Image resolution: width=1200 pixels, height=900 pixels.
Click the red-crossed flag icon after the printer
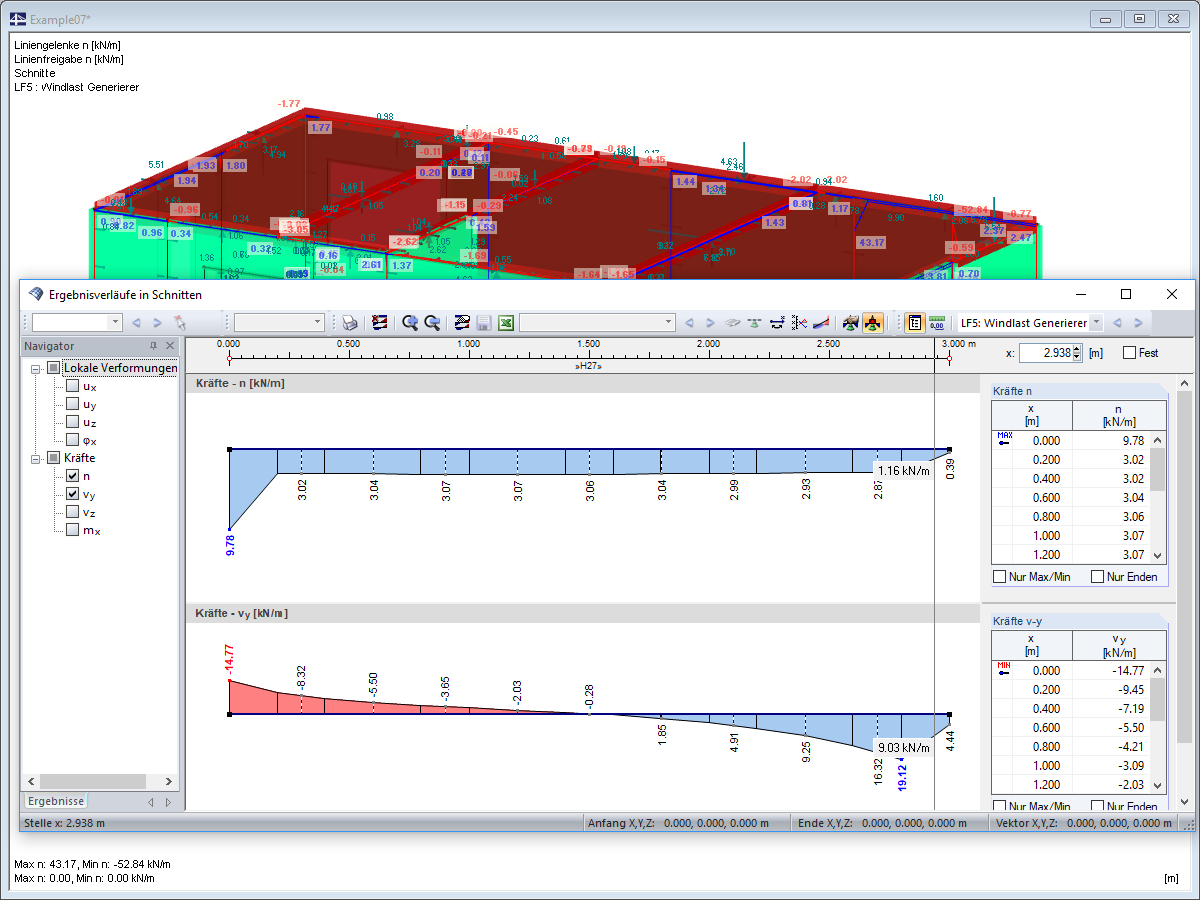[x=380, y=323]
